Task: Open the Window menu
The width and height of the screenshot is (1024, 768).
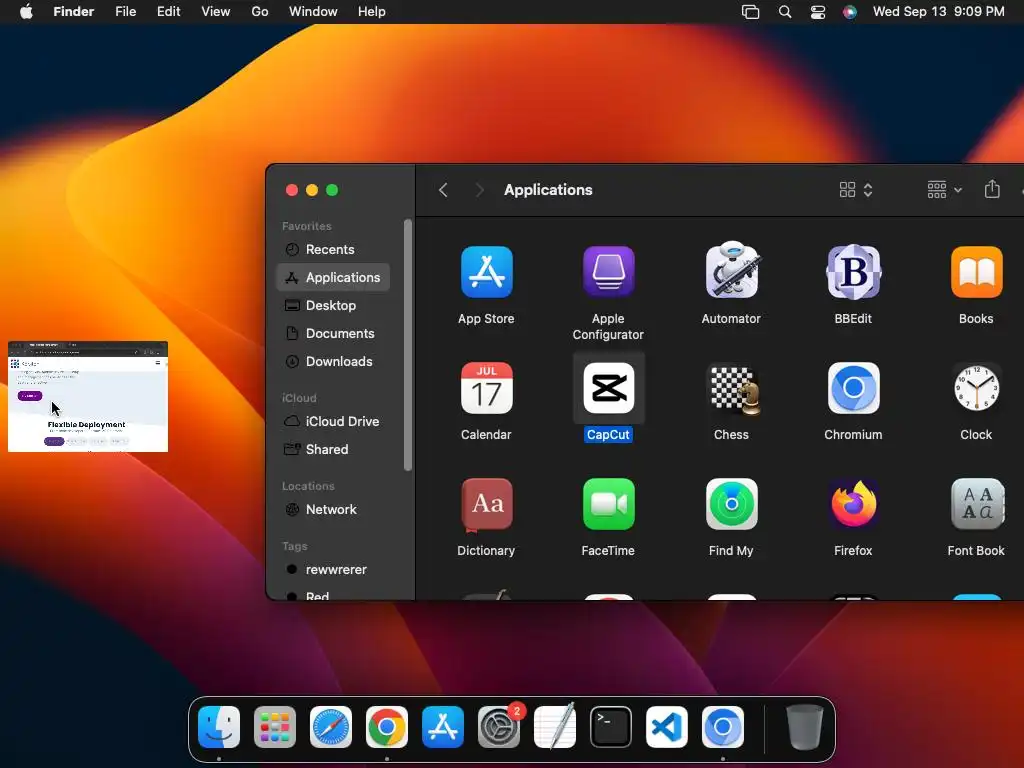Action: click(313, 12)
